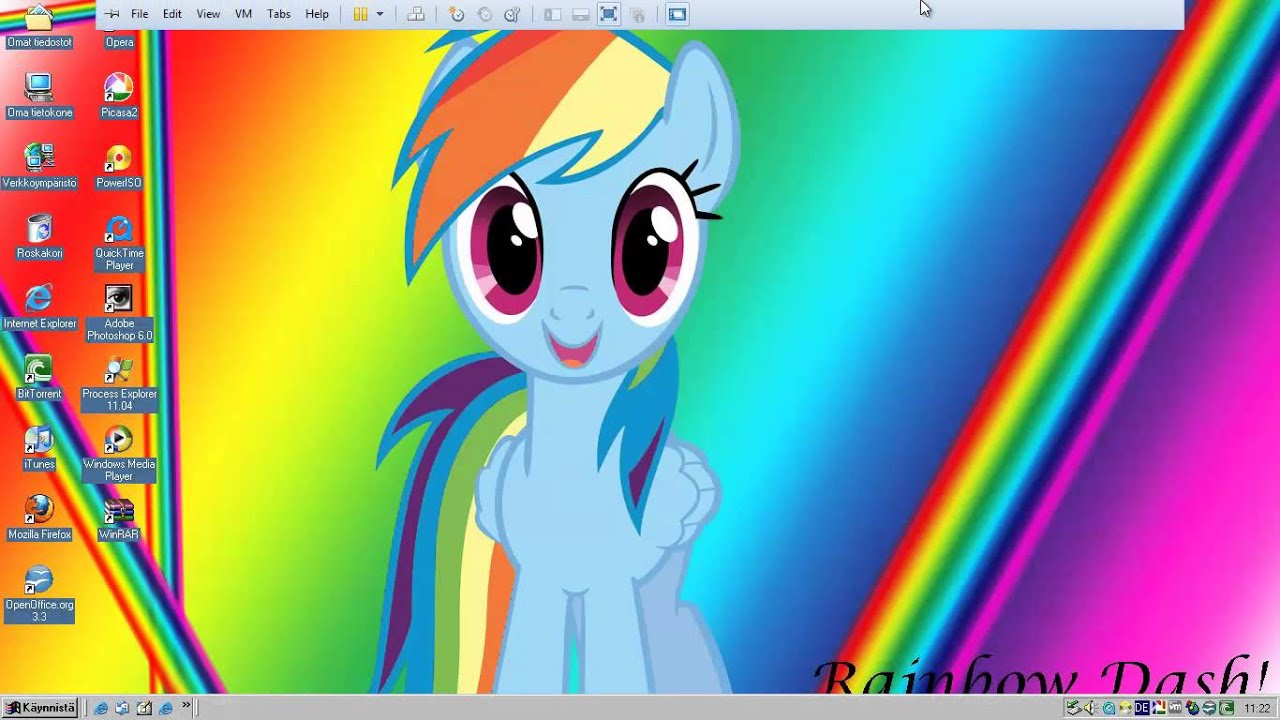Open the snapshot manager toolbar icon

pyautogui.click(x=513, y=14)
